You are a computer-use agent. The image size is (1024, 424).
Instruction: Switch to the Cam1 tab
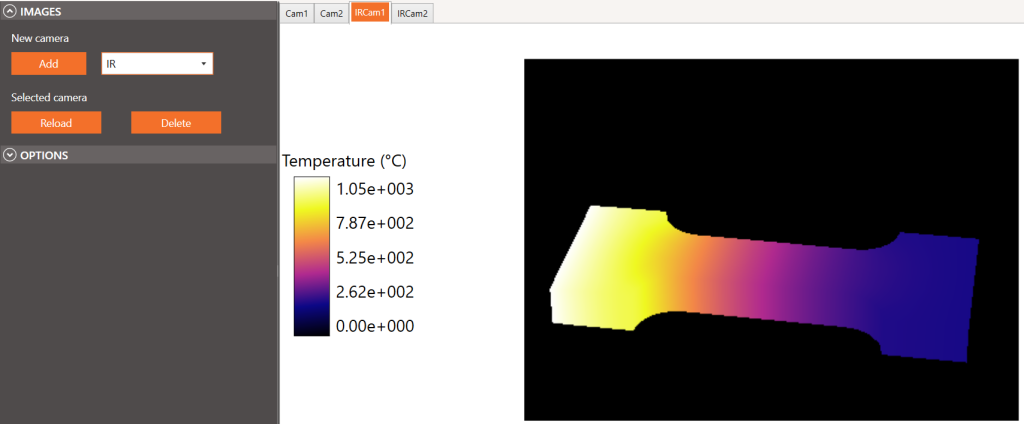click(x=296, y=13)
